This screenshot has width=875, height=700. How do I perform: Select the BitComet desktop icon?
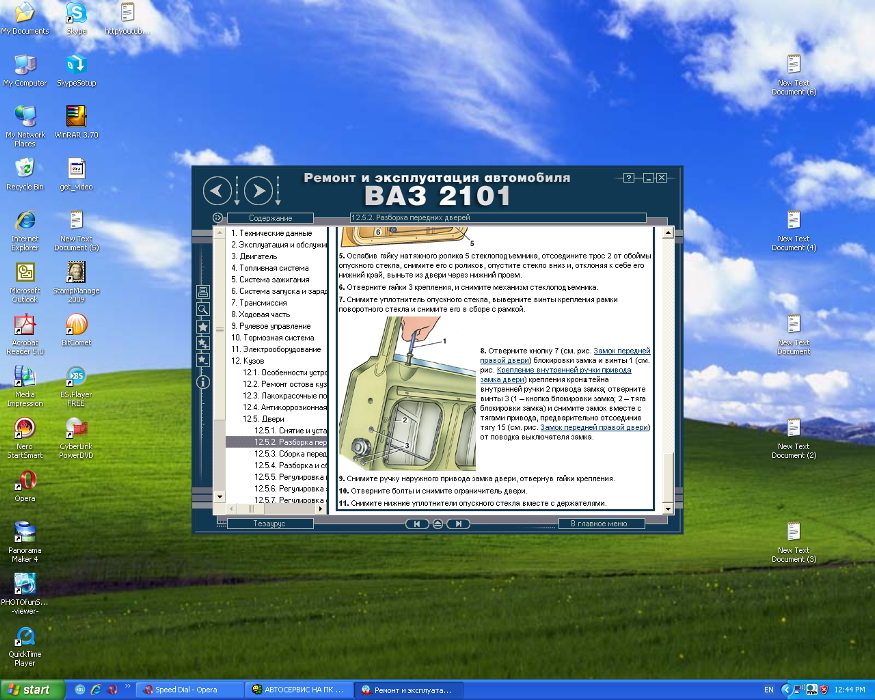point(76,330)
